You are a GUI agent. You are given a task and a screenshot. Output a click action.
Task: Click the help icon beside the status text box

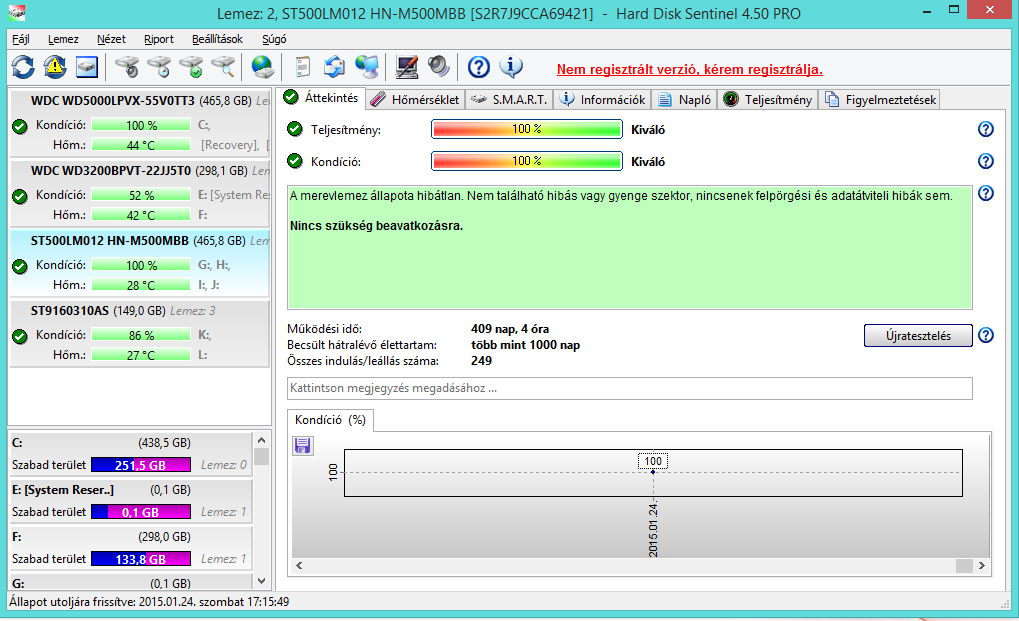(x=986, y=193)
